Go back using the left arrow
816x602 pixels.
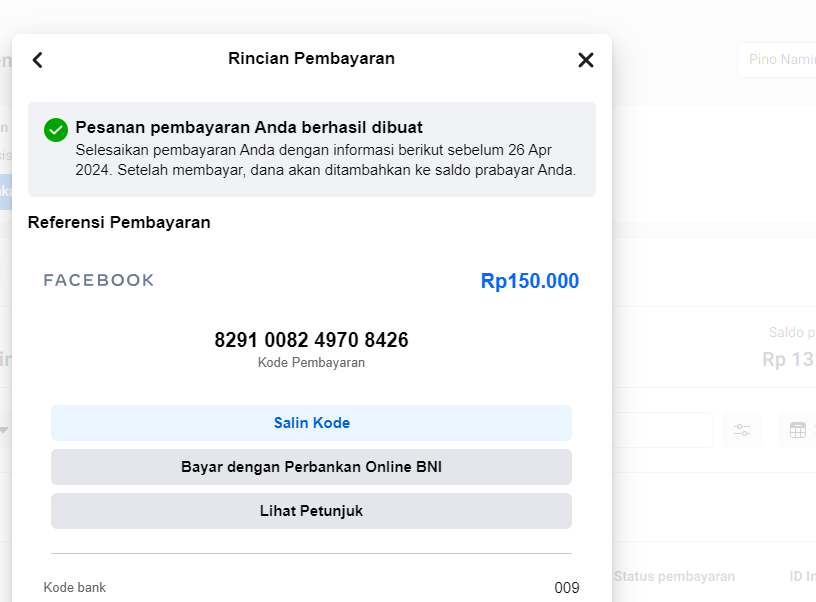(38, 60)
